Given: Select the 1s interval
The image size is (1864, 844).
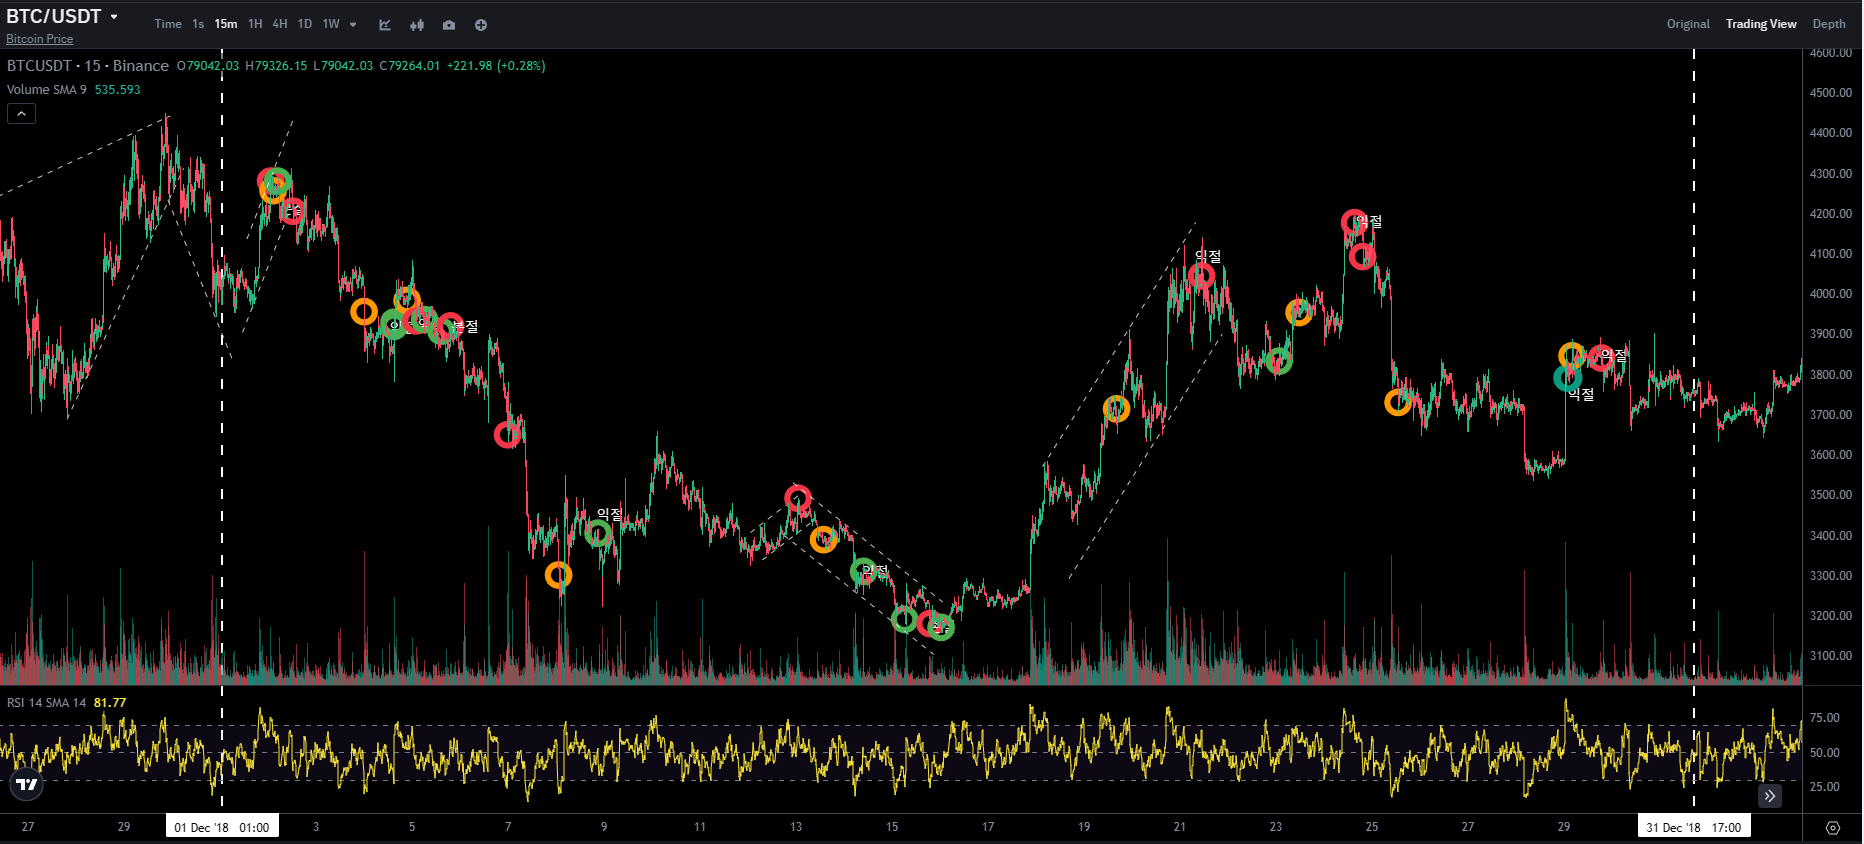Looking at the screenshot, I should pyautogui.click(x=198, y=24).
